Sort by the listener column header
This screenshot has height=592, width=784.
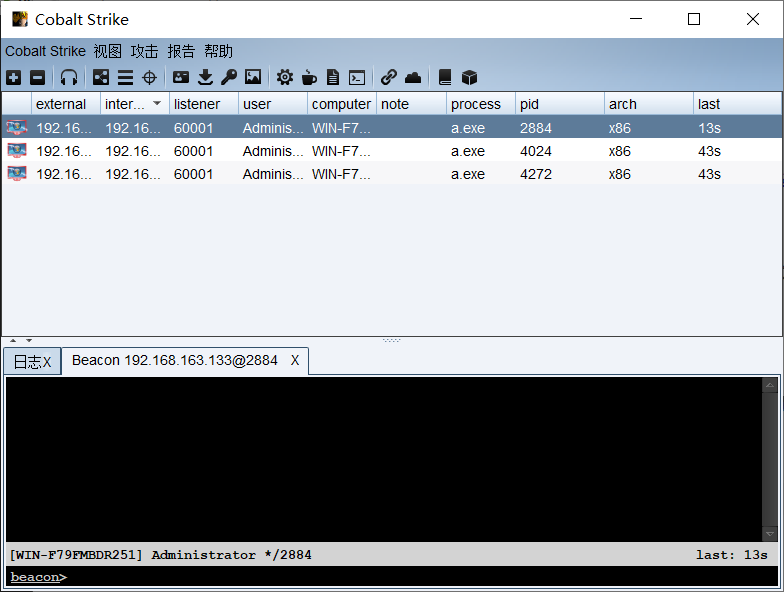(x=204, y=104)
